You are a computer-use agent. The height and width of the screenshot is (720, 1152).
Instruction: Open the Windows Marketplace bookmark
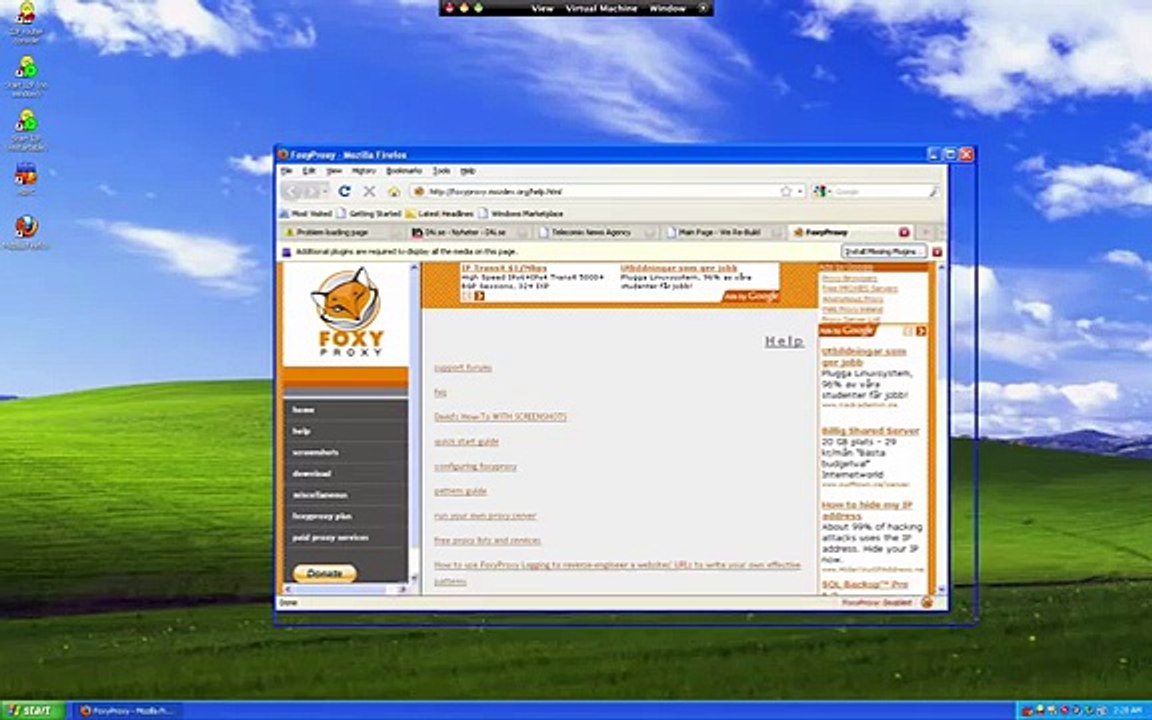point(521,214)
